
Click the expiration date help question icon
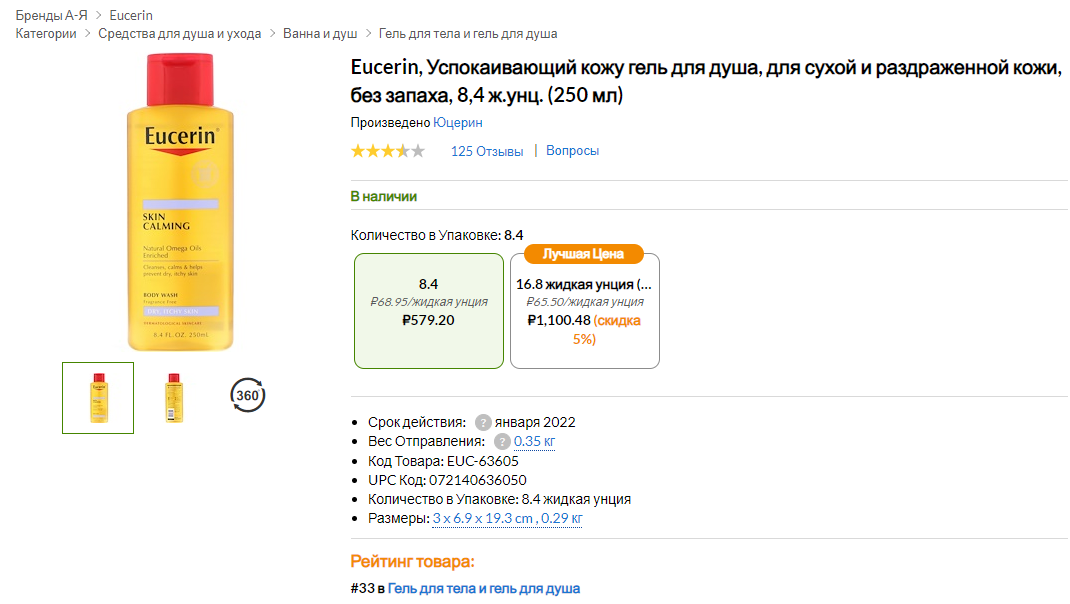point(483,422)
